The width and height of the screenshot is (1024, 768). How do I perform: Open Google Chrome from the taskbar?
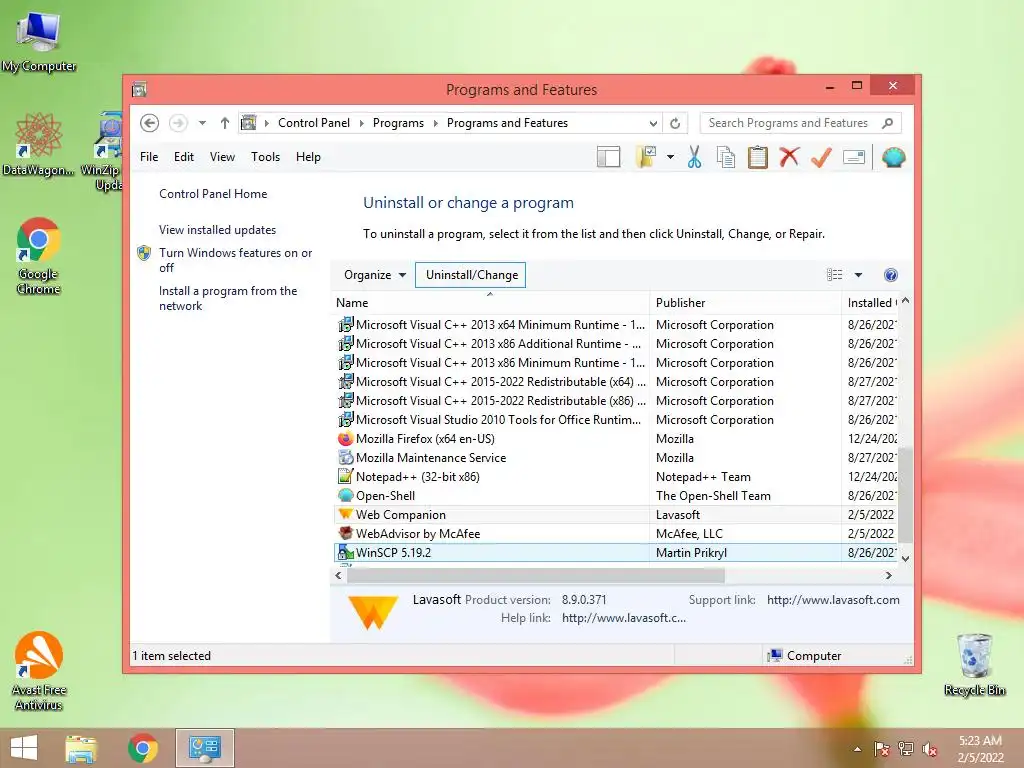[x=143, y=748]
